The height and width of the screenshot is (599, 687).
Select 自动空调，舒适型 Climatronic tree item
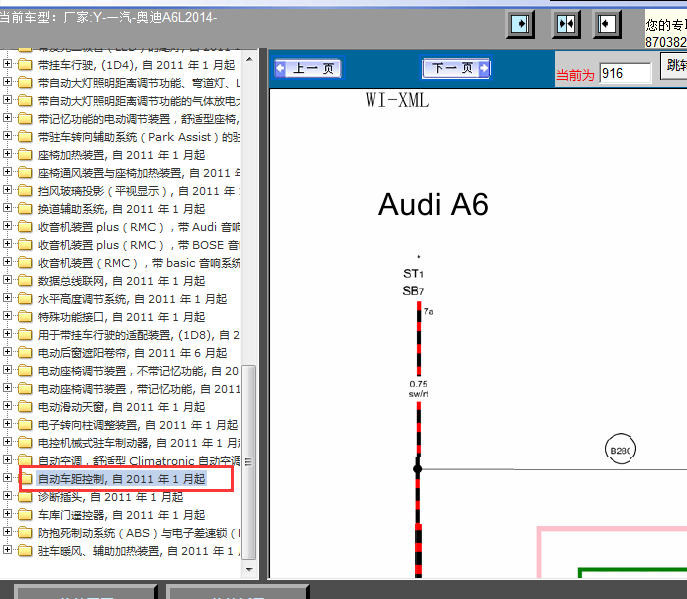point(139,461)
